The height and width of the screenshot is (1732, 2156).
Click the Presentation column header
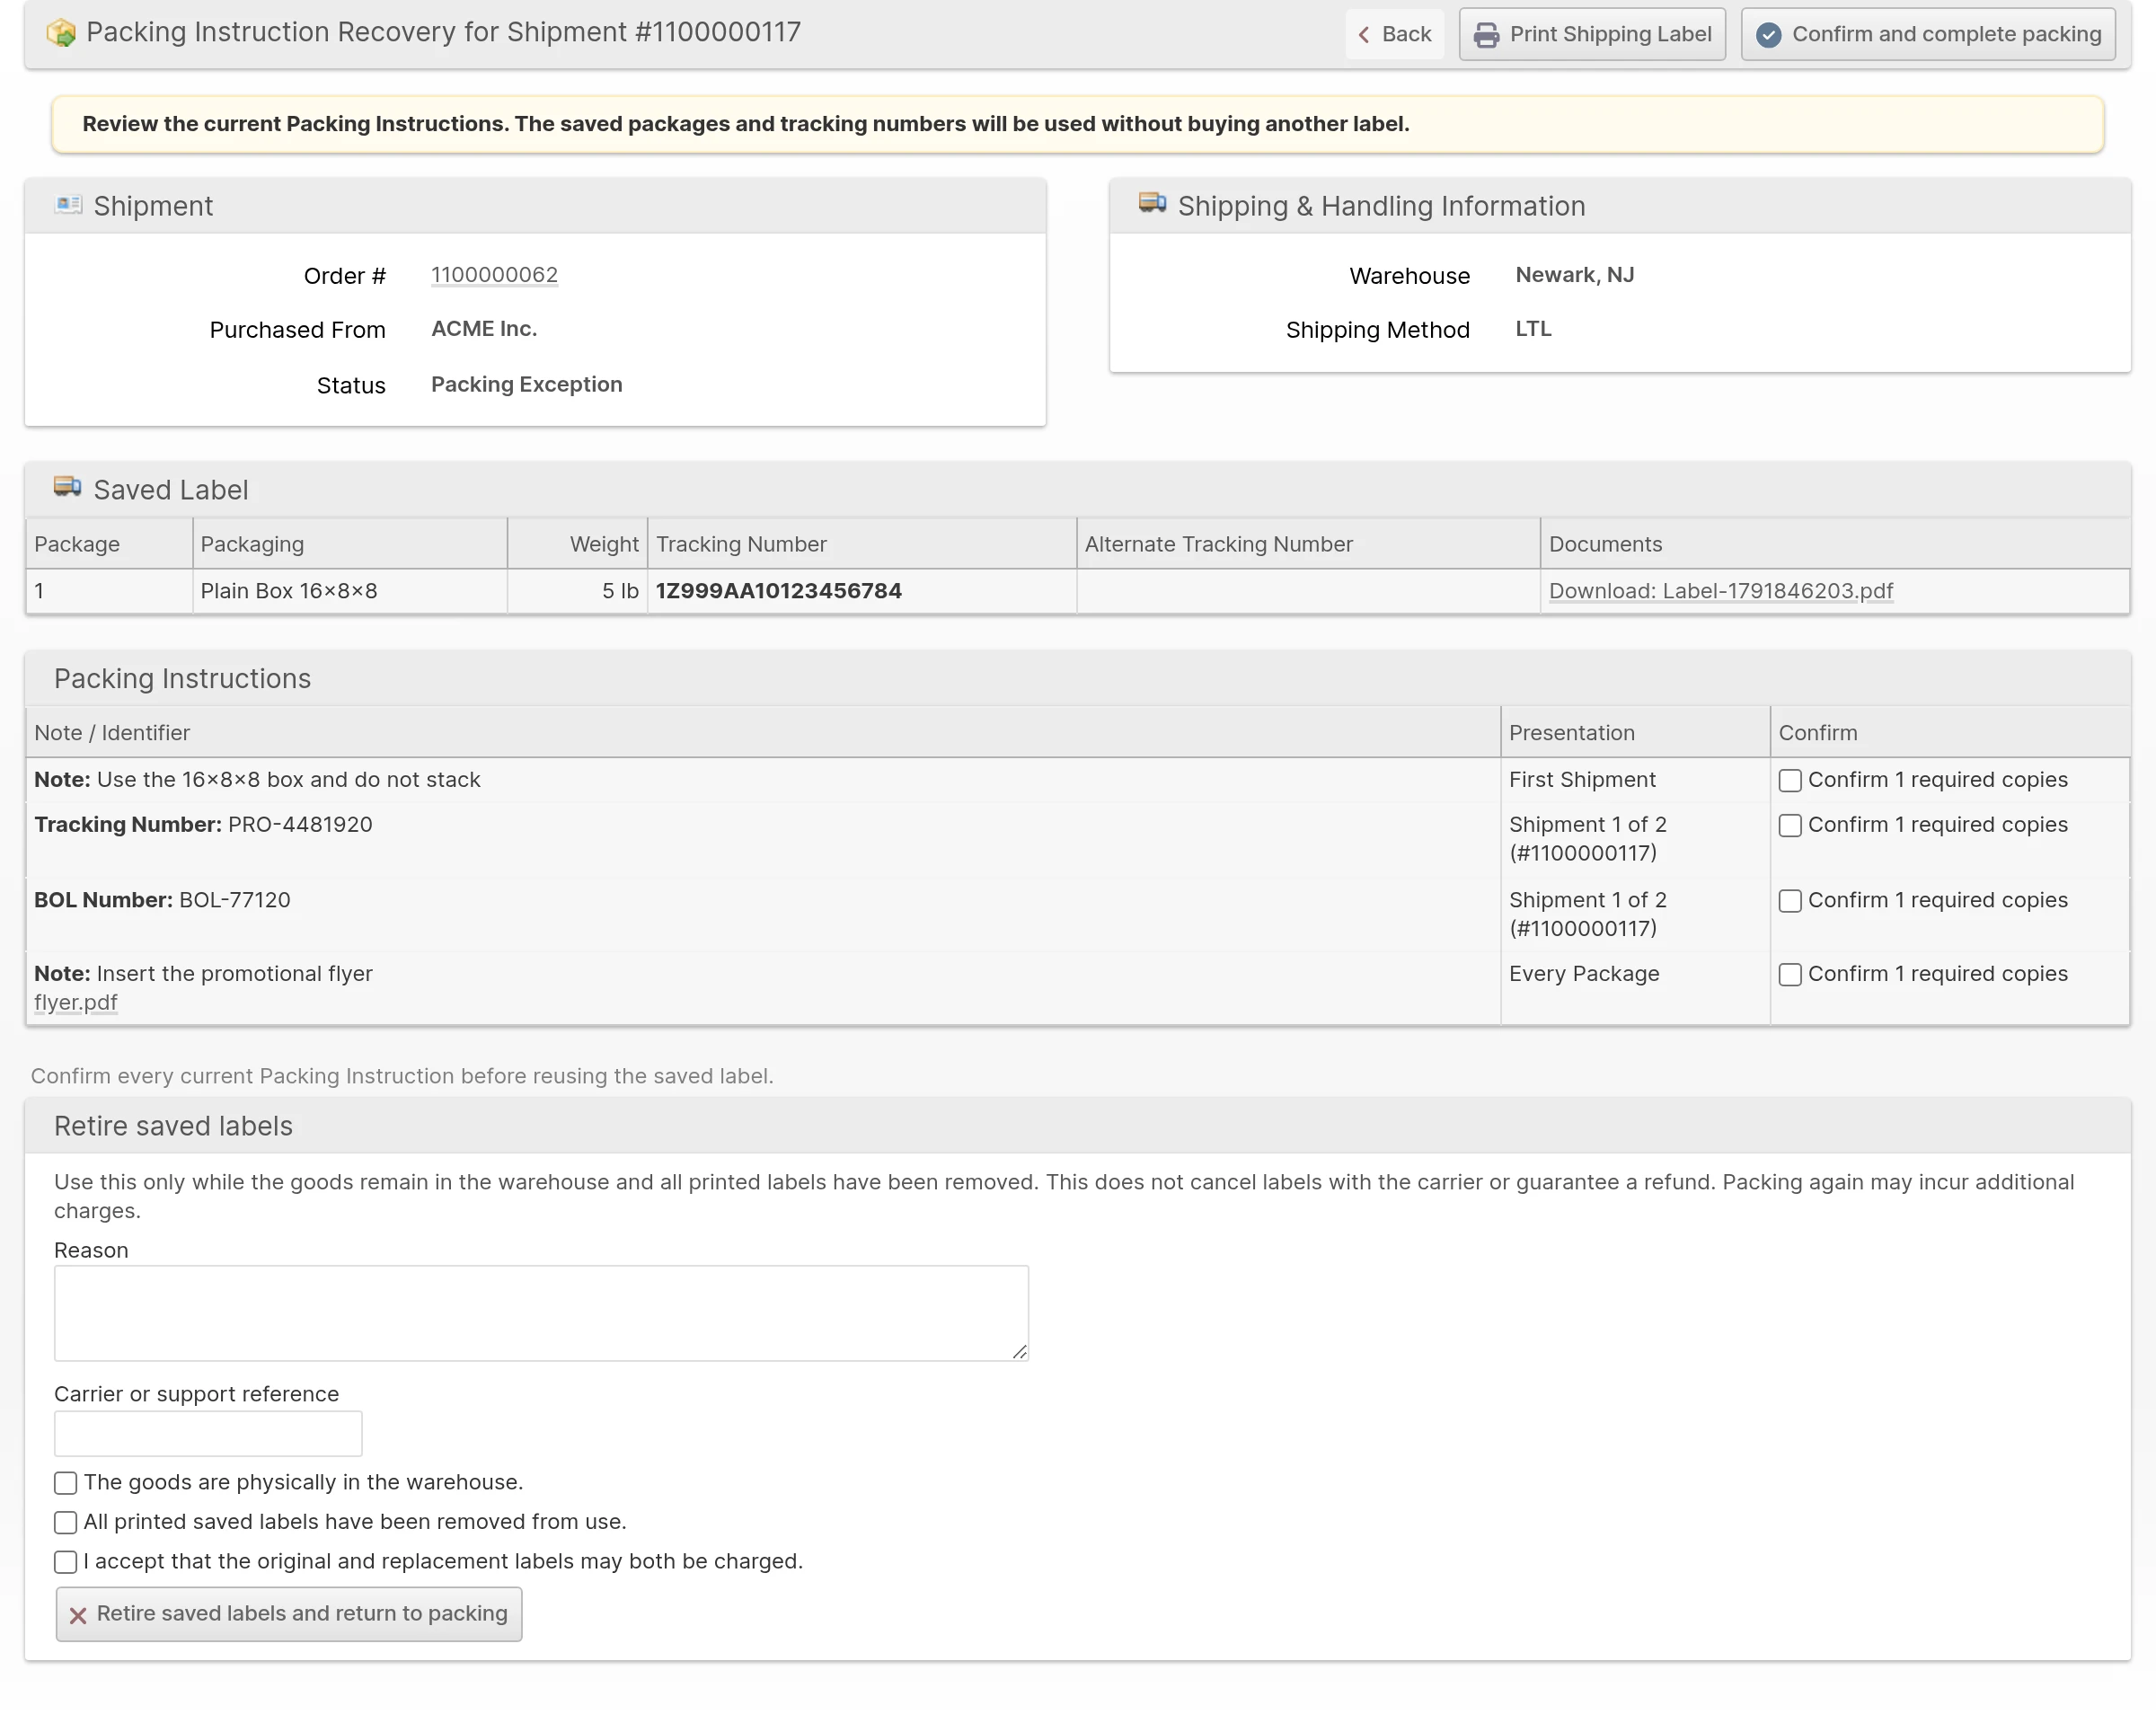click(x=1635, y=733)
